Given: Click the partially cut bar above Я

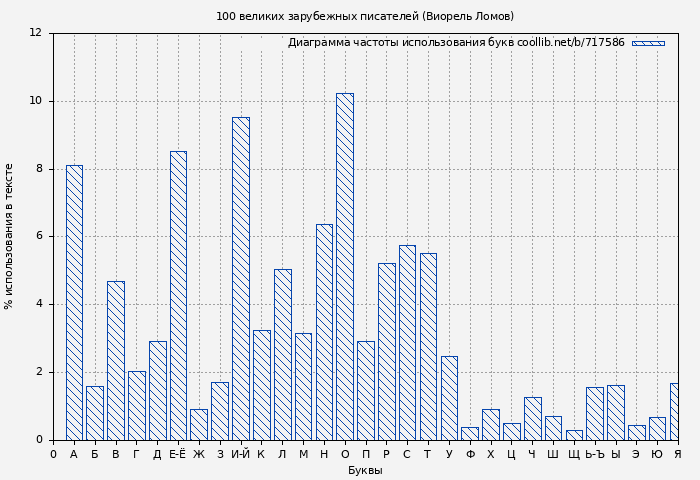Looking at the screenshot, I should pyautogui.click(x=674, y=411).
